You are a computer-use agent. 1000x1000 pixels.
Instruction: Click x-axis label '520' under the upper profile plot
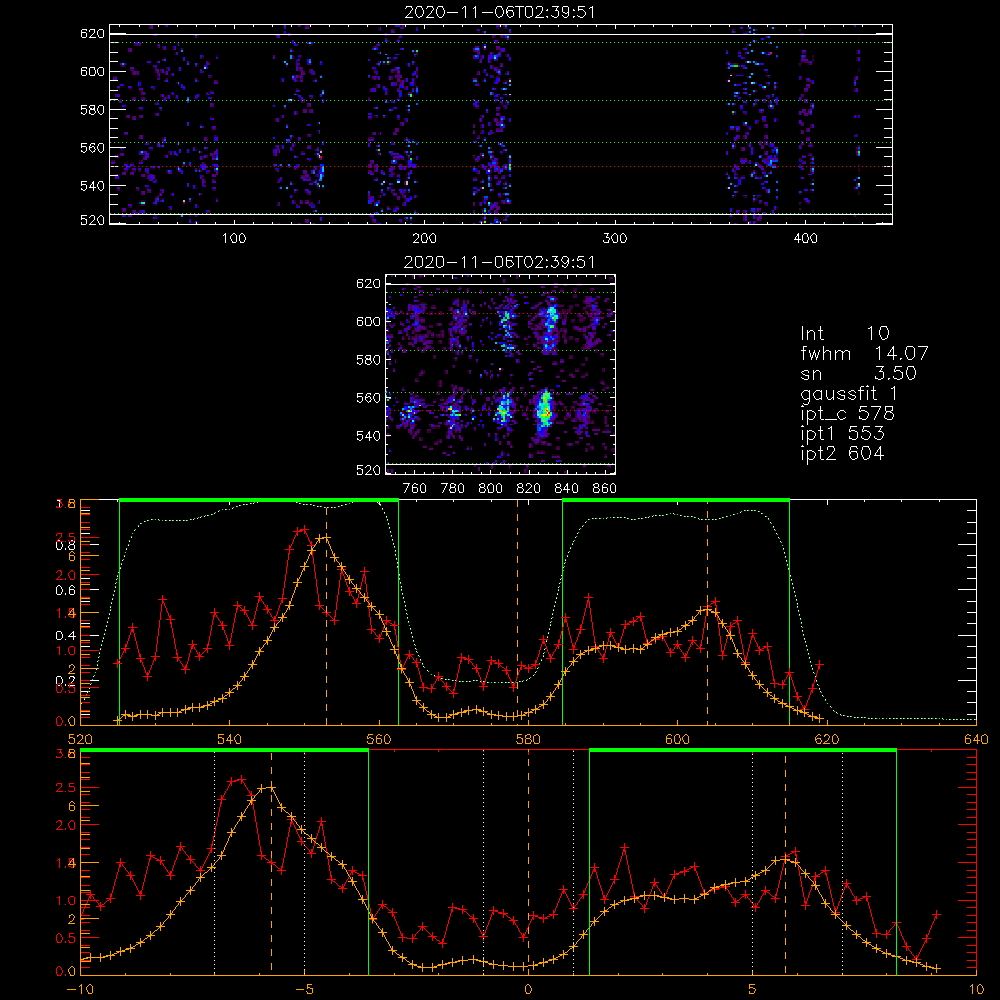(x=80, y=739)
